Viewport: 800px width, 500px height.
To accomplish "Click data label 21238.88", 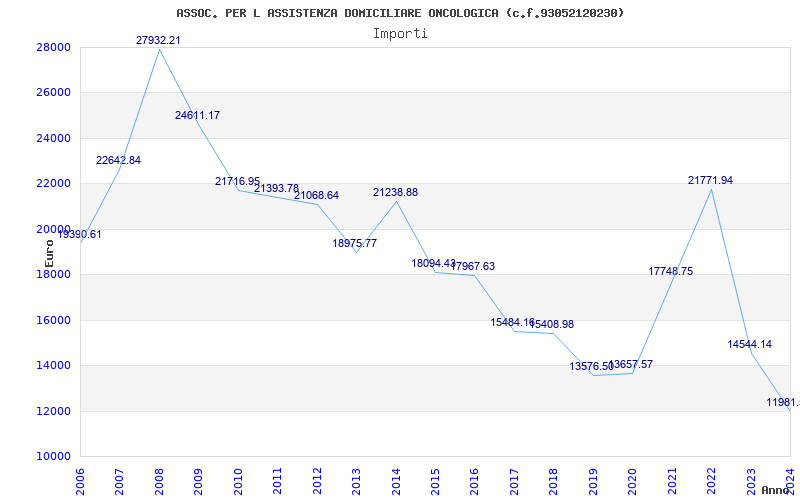I will click(x=395, y=192).
